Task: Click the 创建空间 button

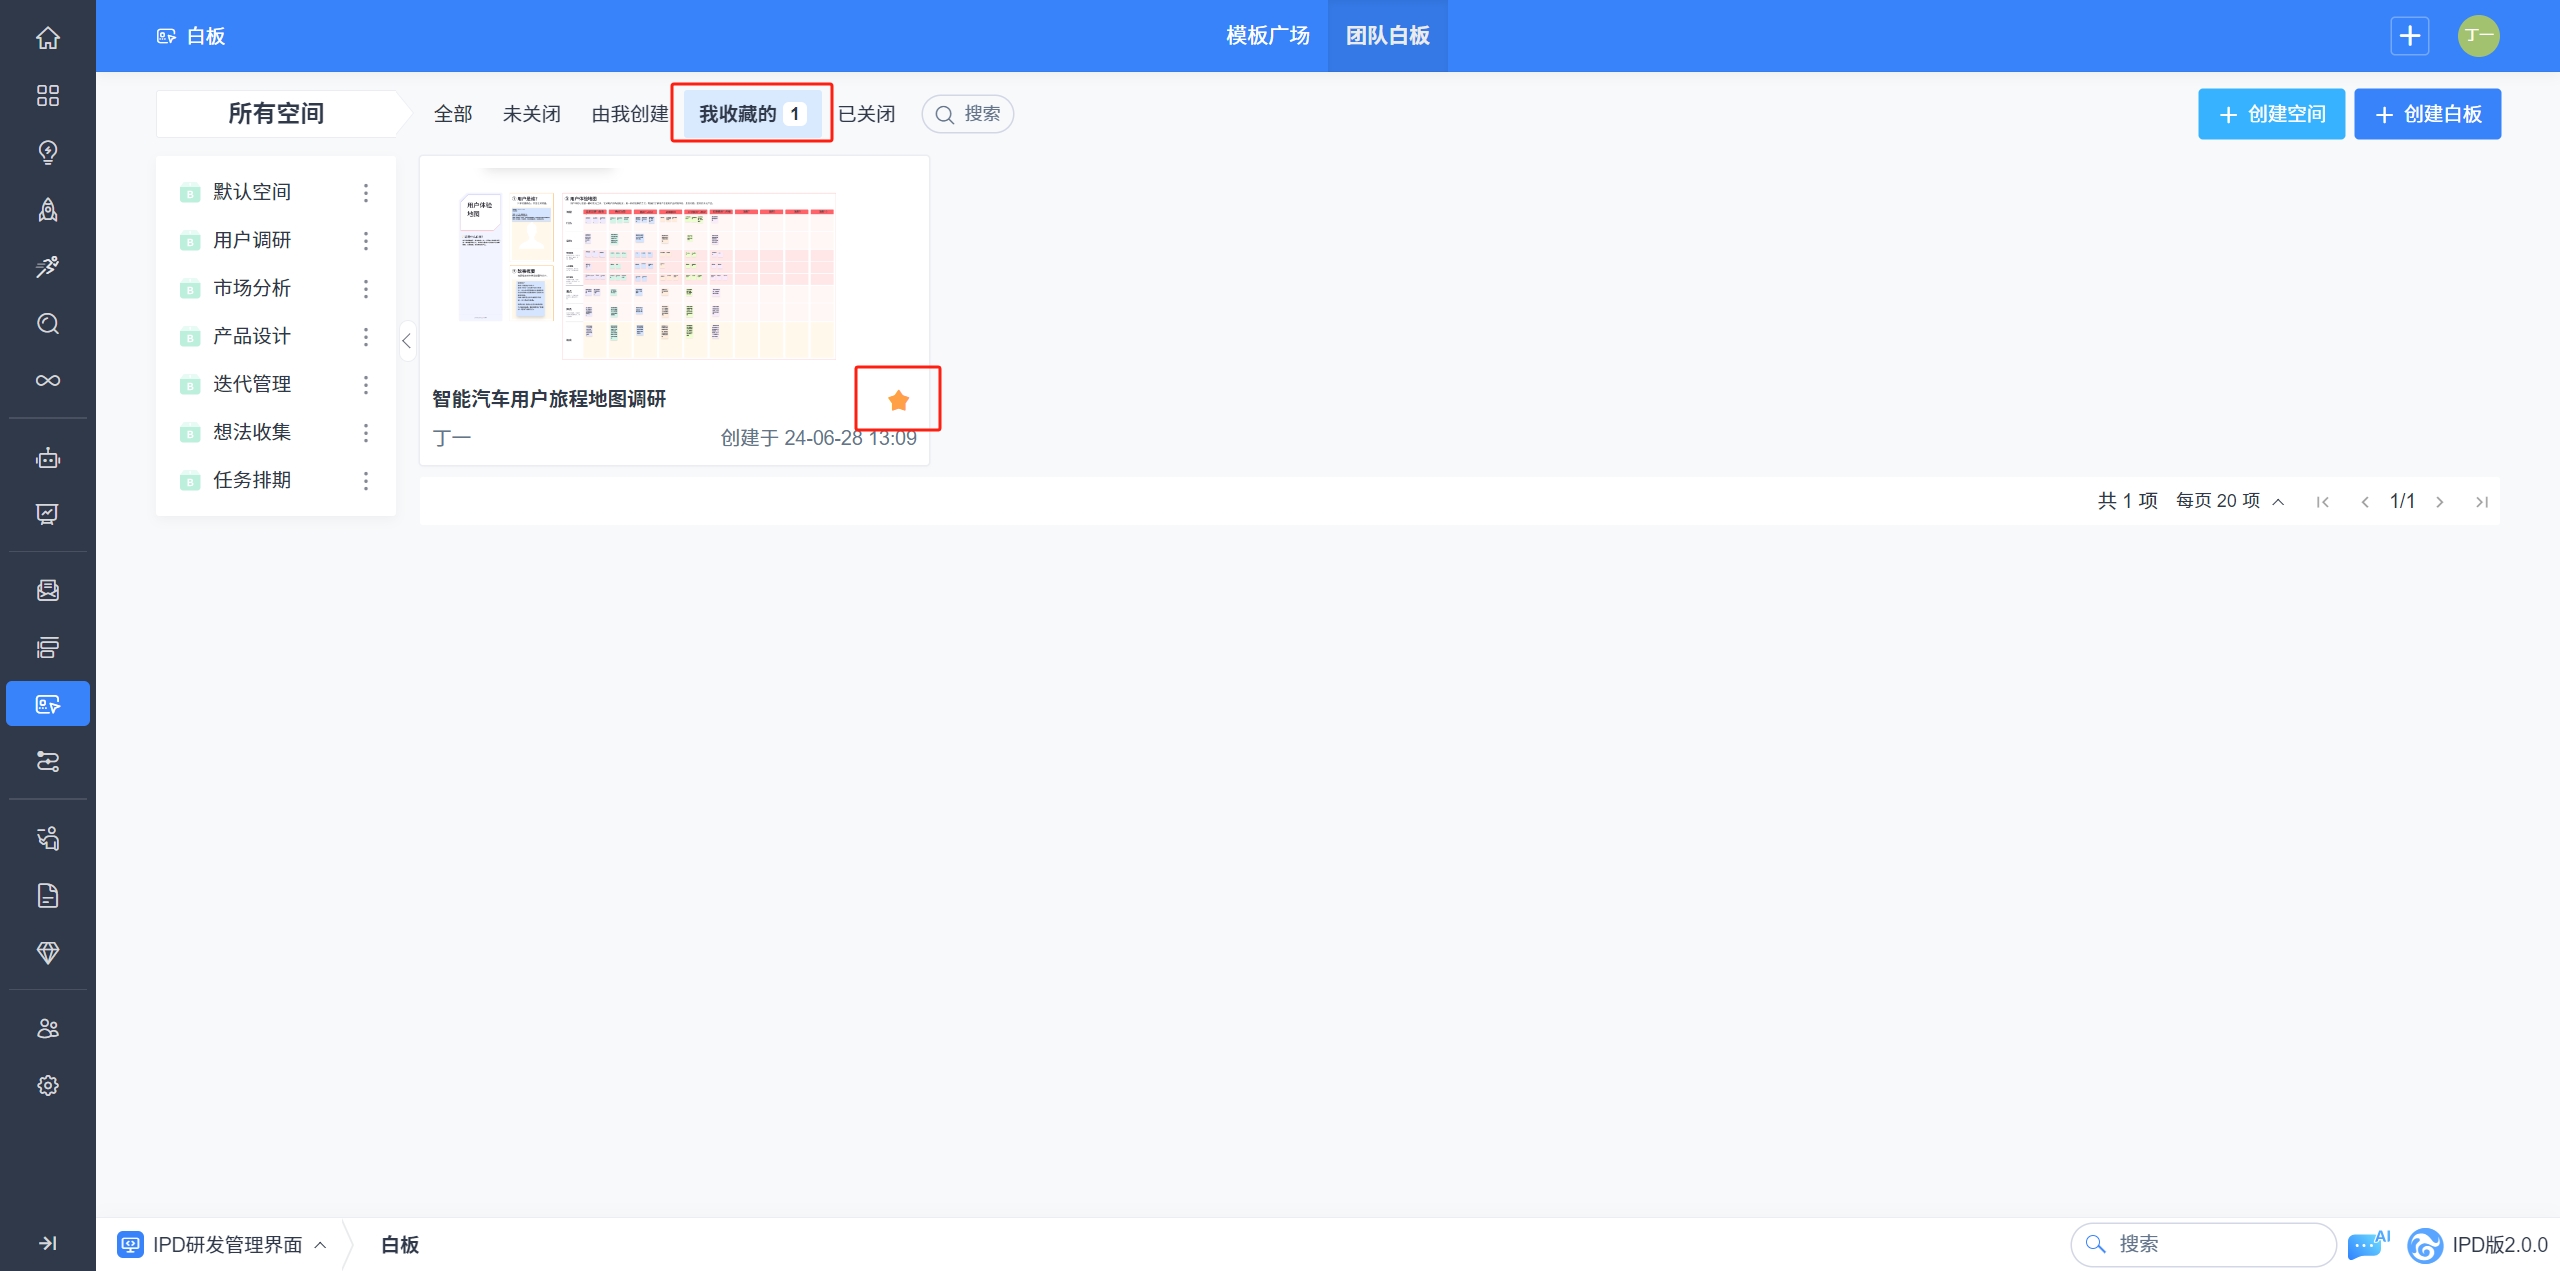Action: [x=2271, y=114]
